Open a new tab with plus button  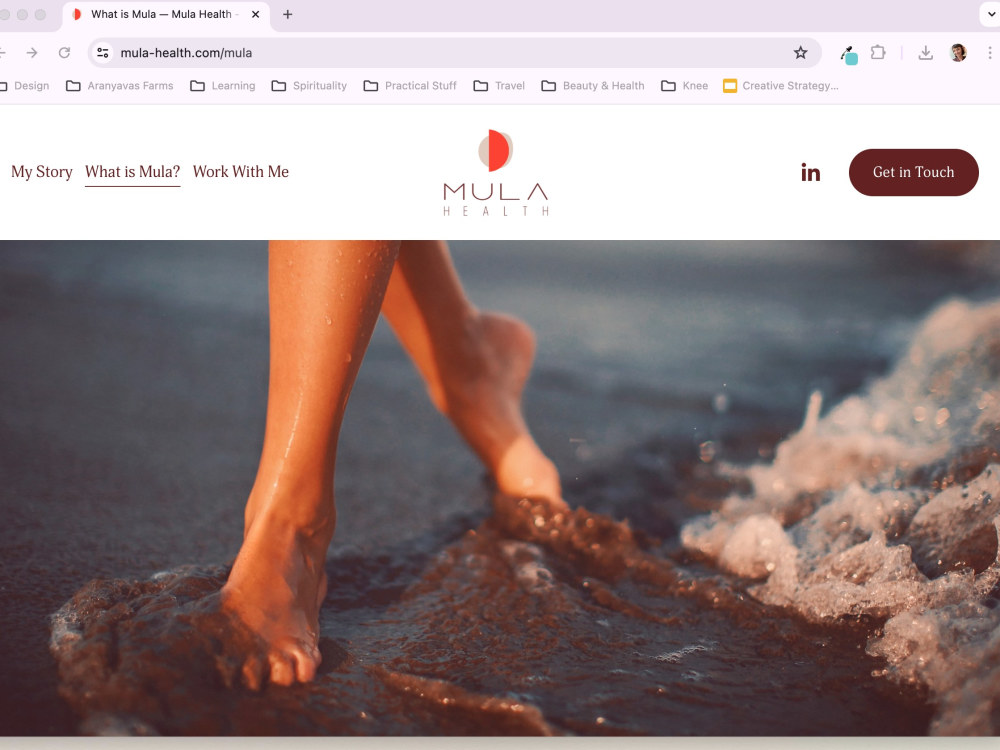coord(288,14)
